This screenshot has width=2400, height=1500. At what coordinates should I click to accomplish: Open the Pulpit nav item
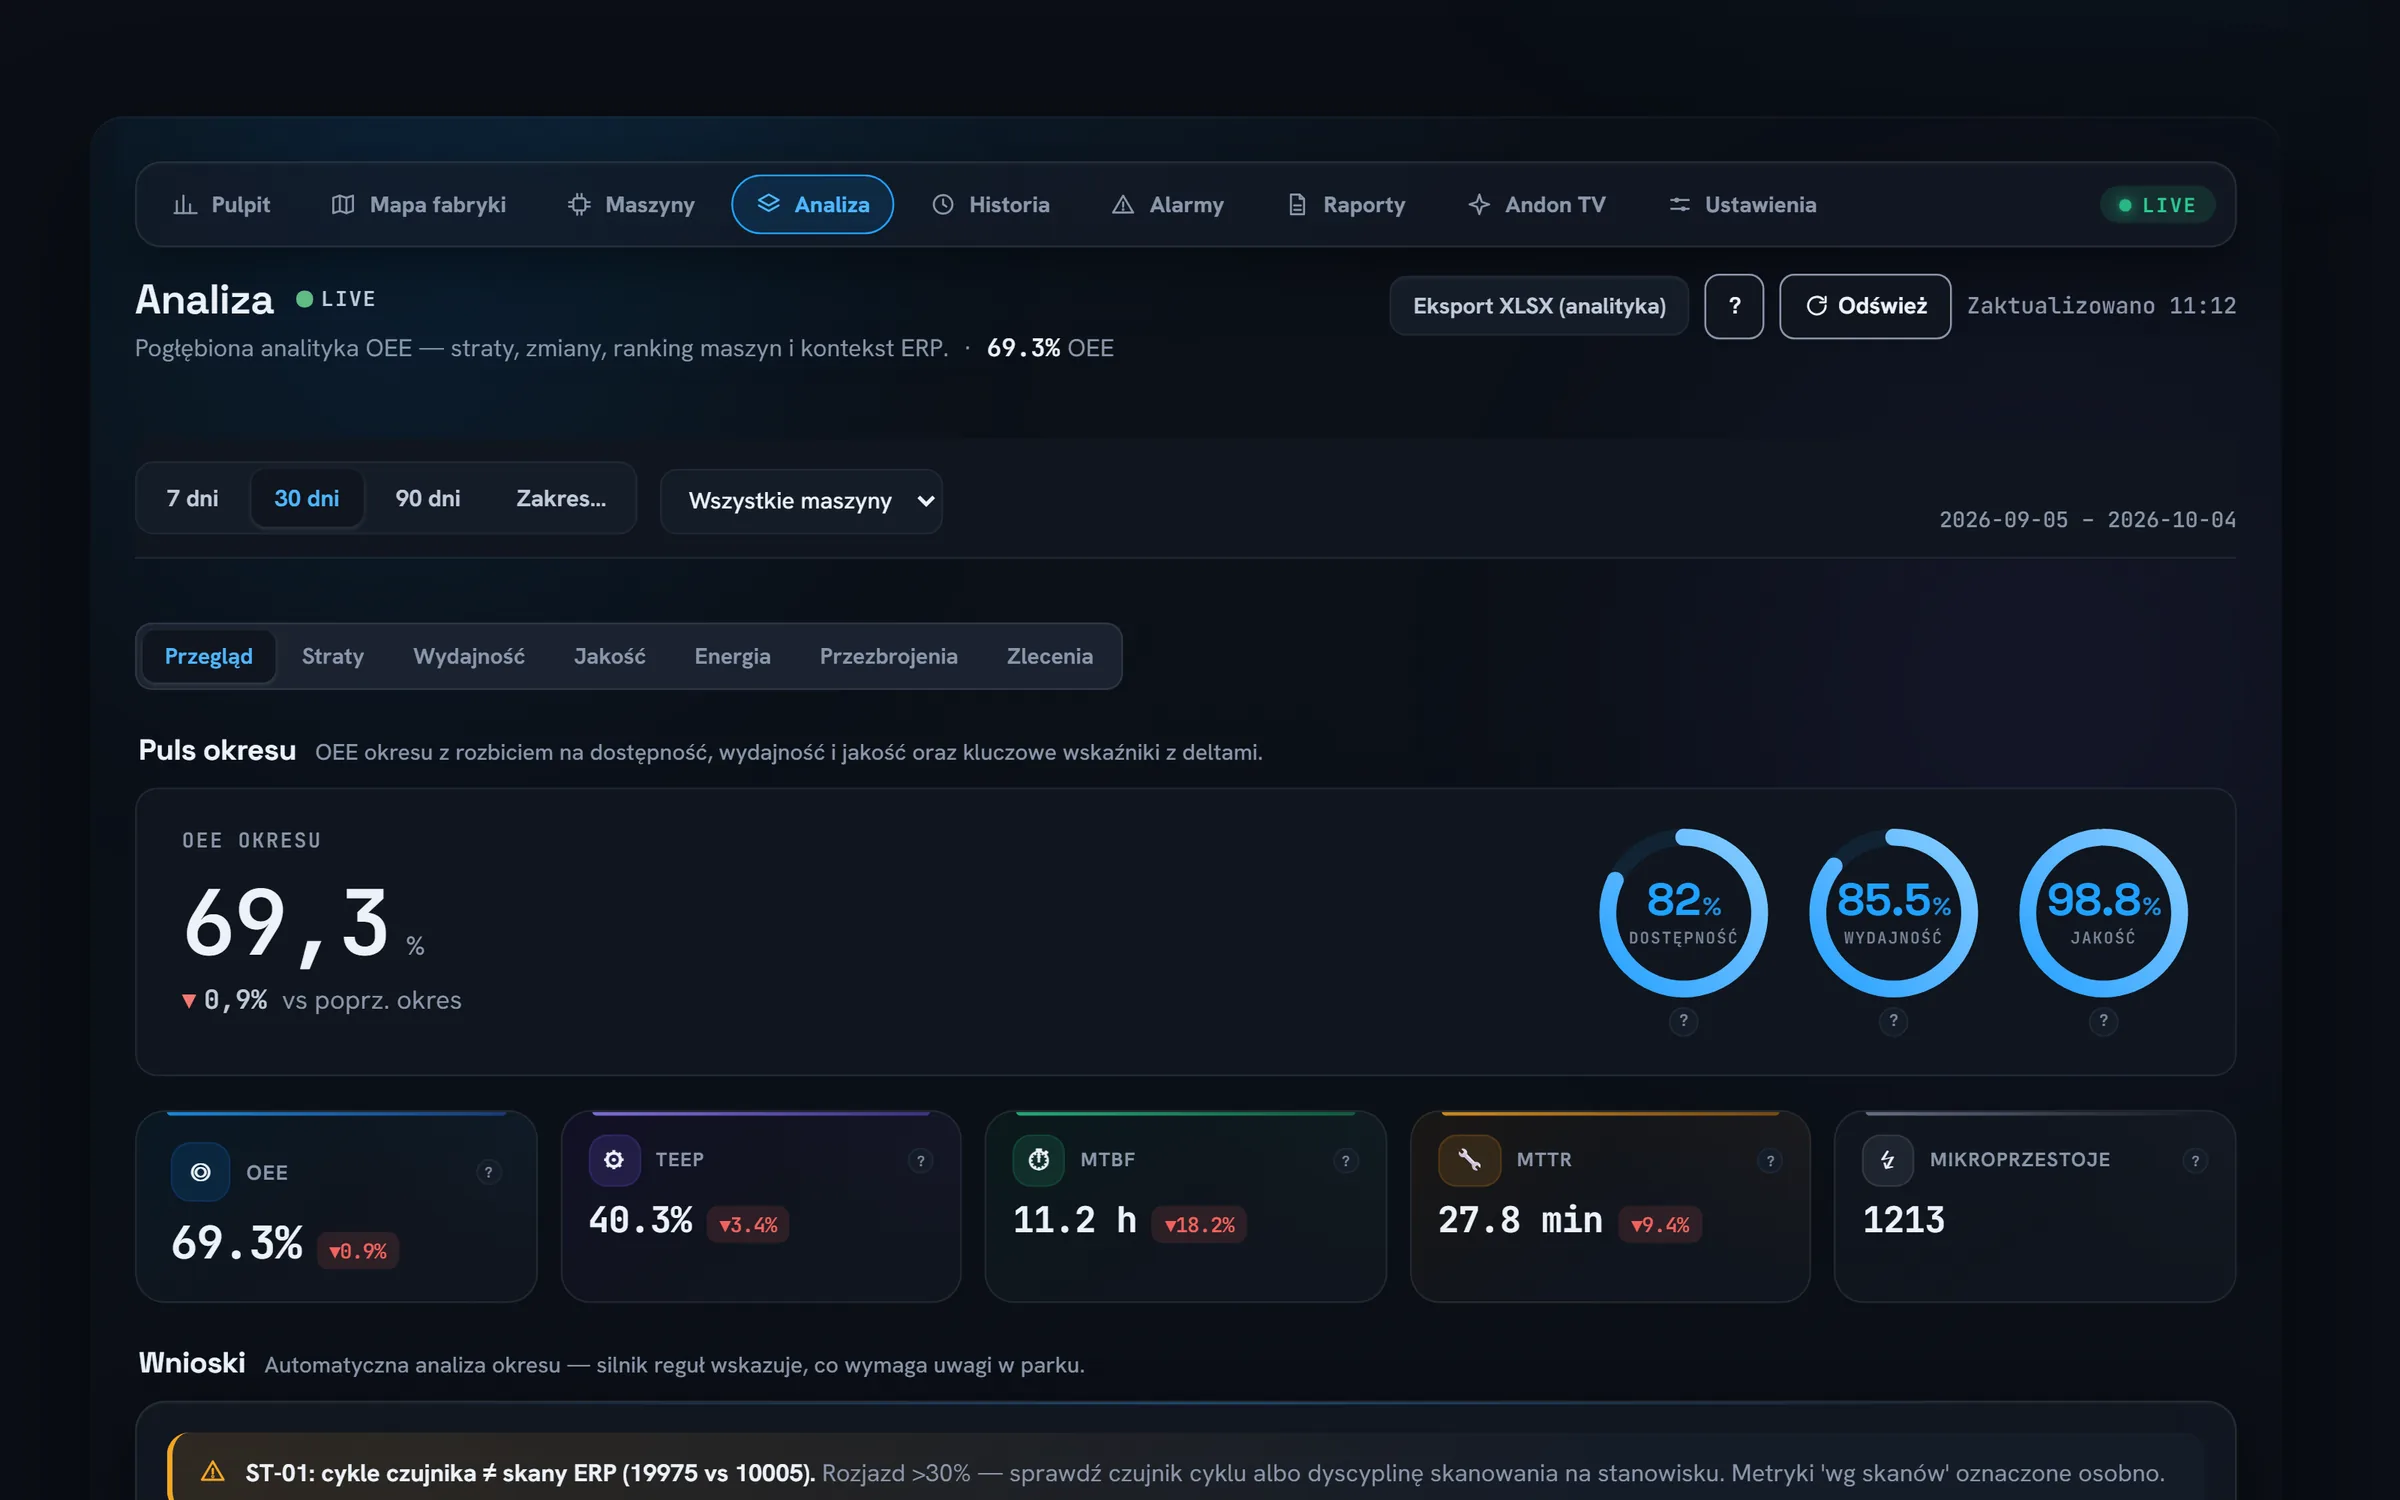pos(221,204)
